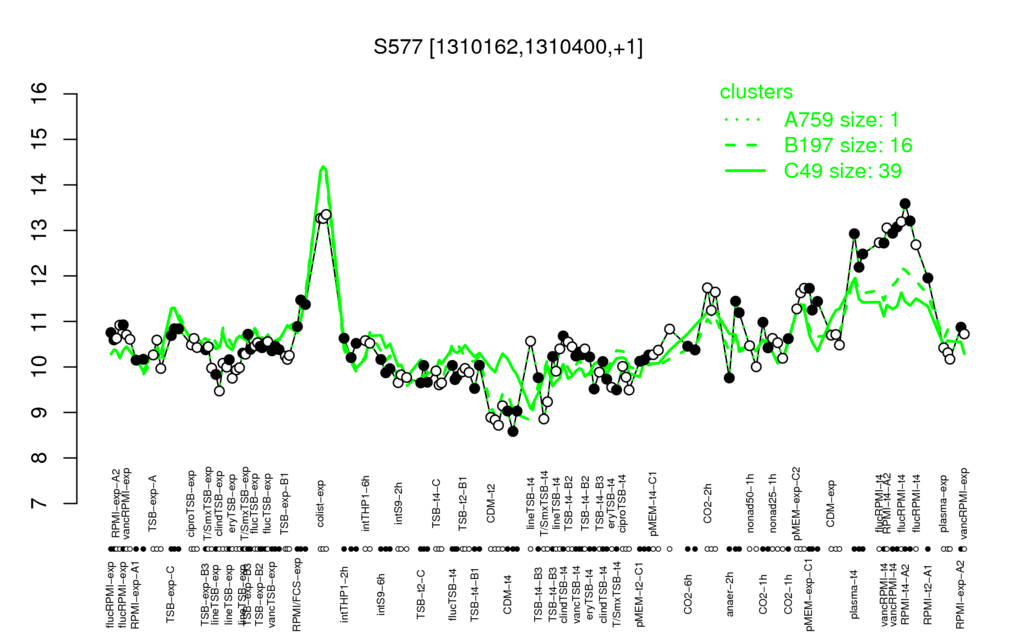Screen dimensions: 1024x640
Task: Click the 'TSB-t2-C' x-axis label
Action: tap(421, 596)
